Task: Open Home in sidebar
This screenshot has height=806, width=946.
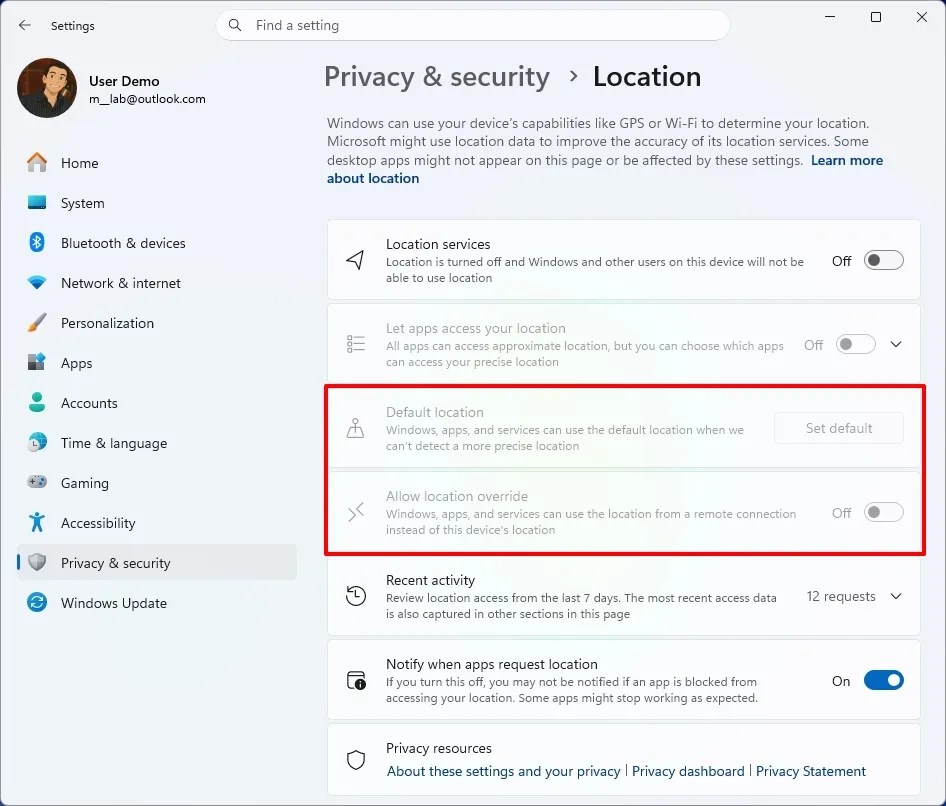Action: tap(157, 163)
